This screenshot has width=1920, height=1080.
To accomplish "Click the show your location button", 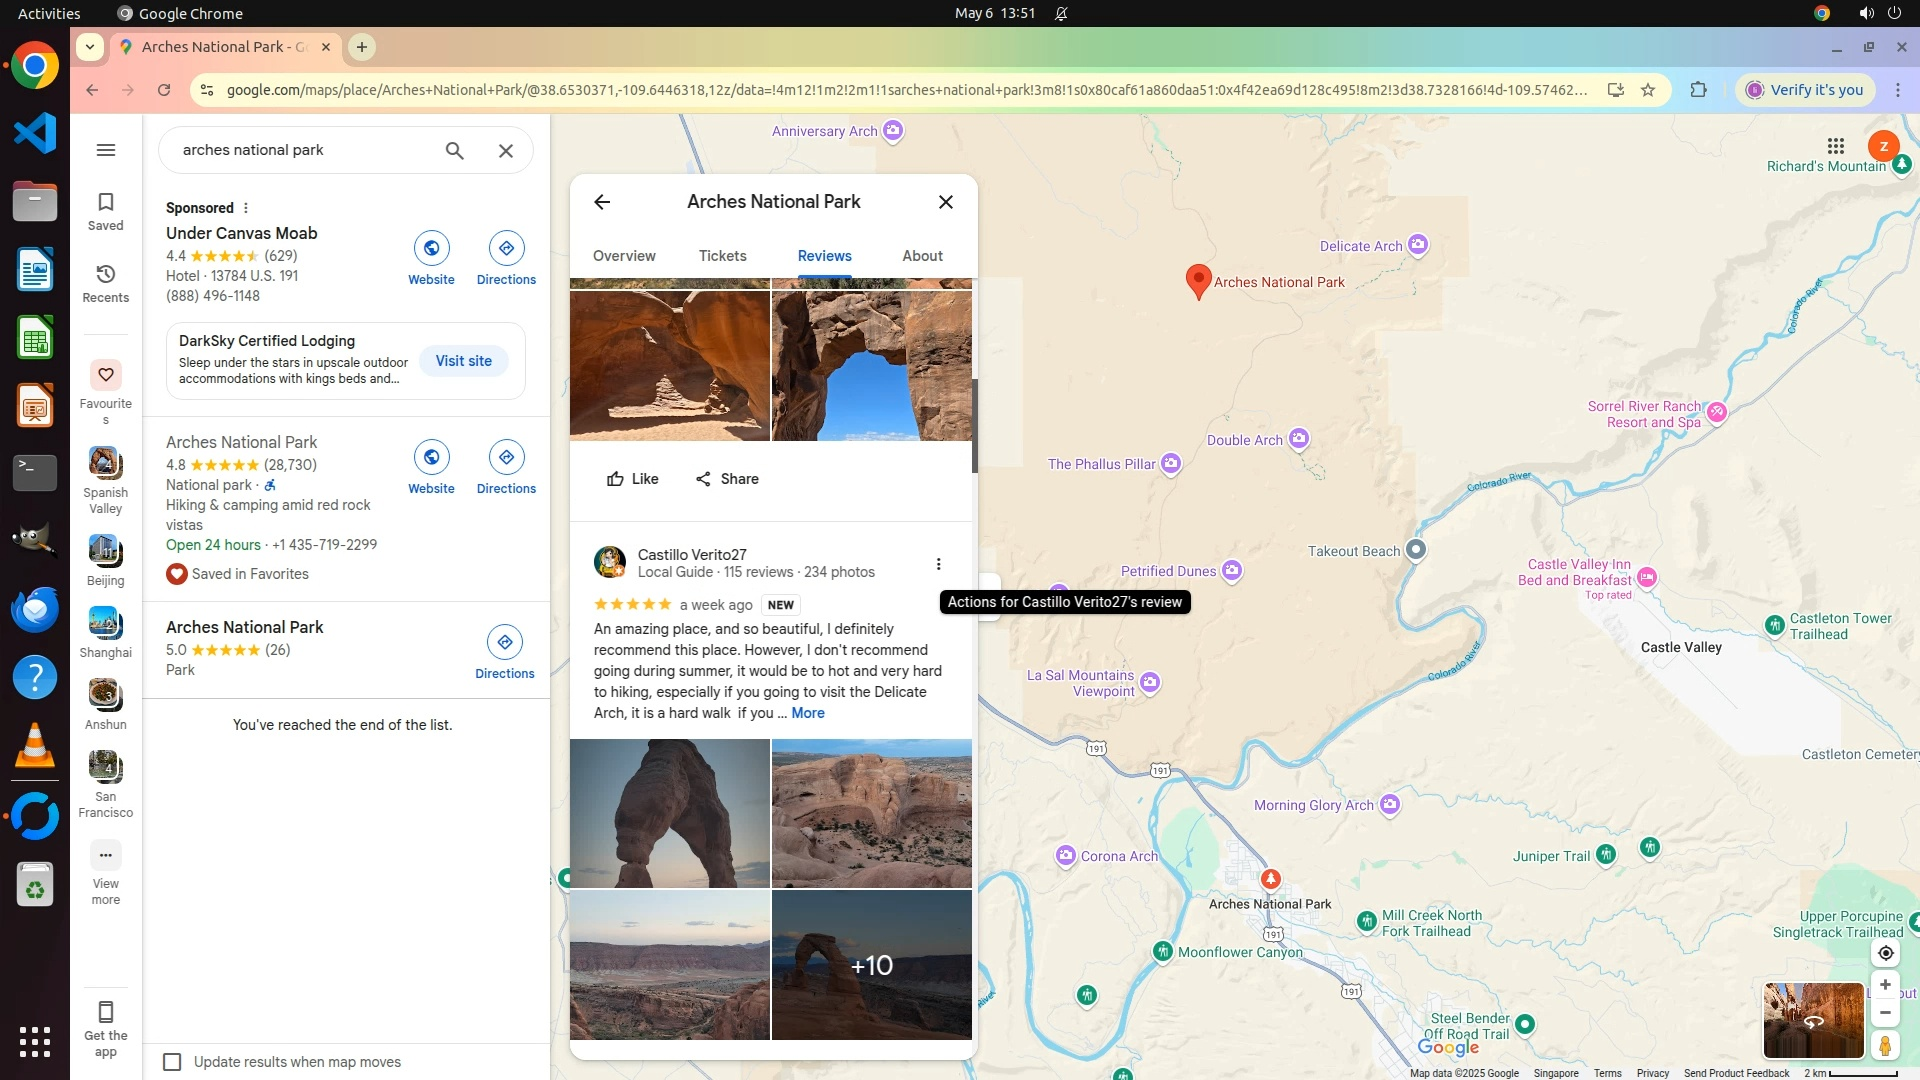I will coord(1885,953).
